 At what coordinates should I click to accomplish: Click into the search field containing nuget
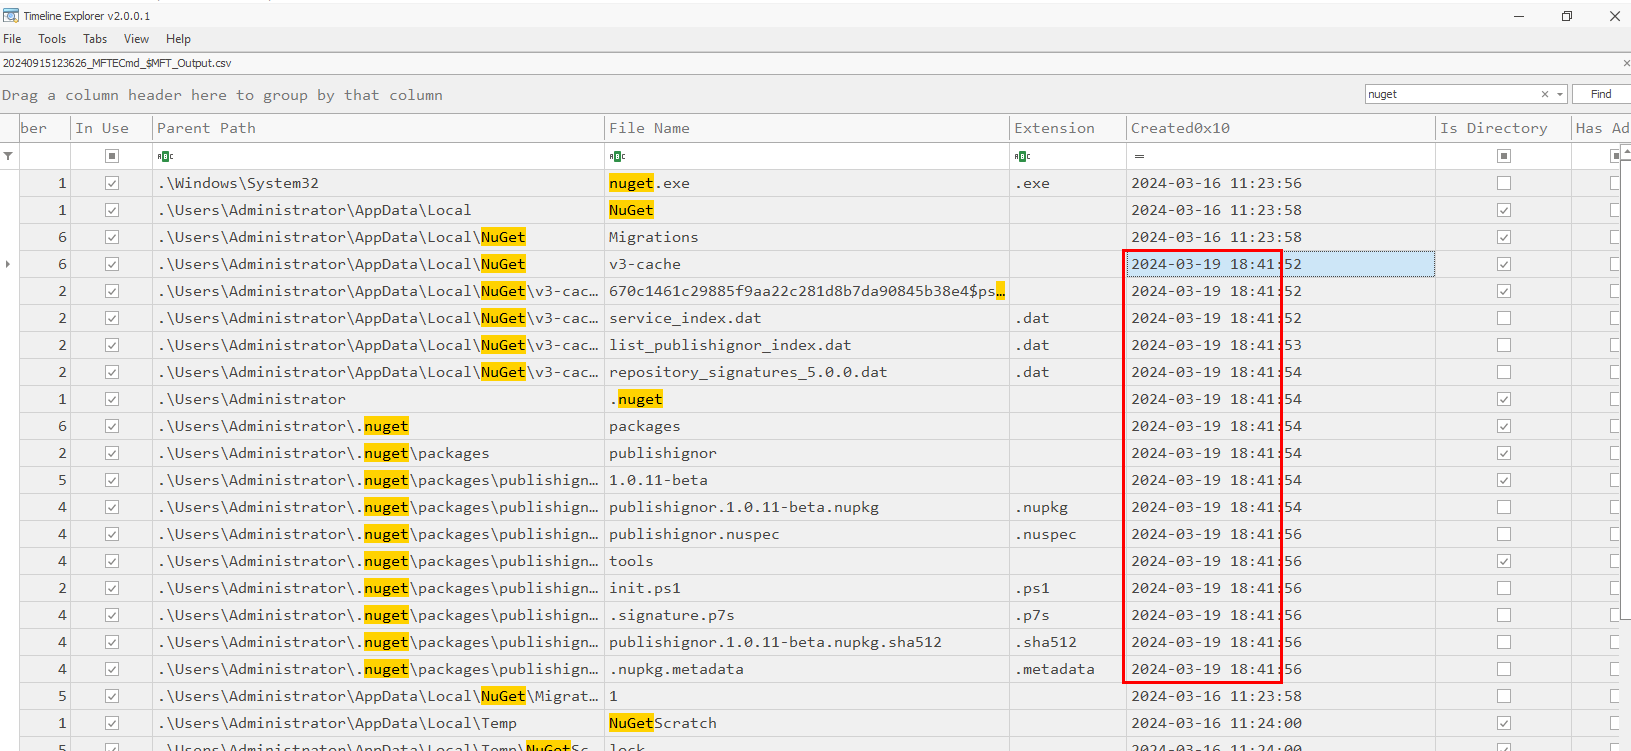pos(1450,94)
